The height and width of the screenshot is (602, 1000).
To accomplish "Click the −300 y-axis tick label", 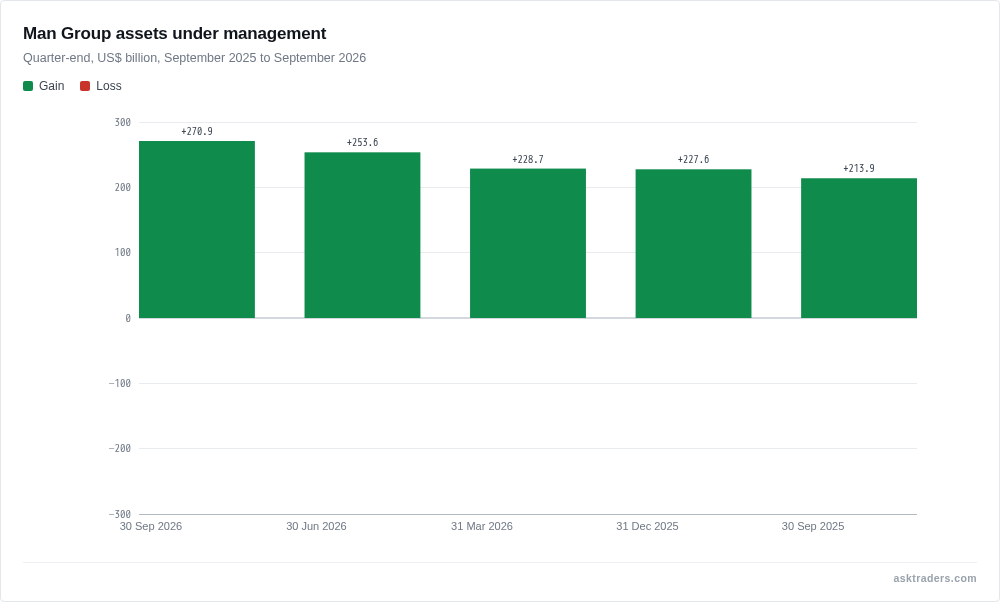I will 120,514.
